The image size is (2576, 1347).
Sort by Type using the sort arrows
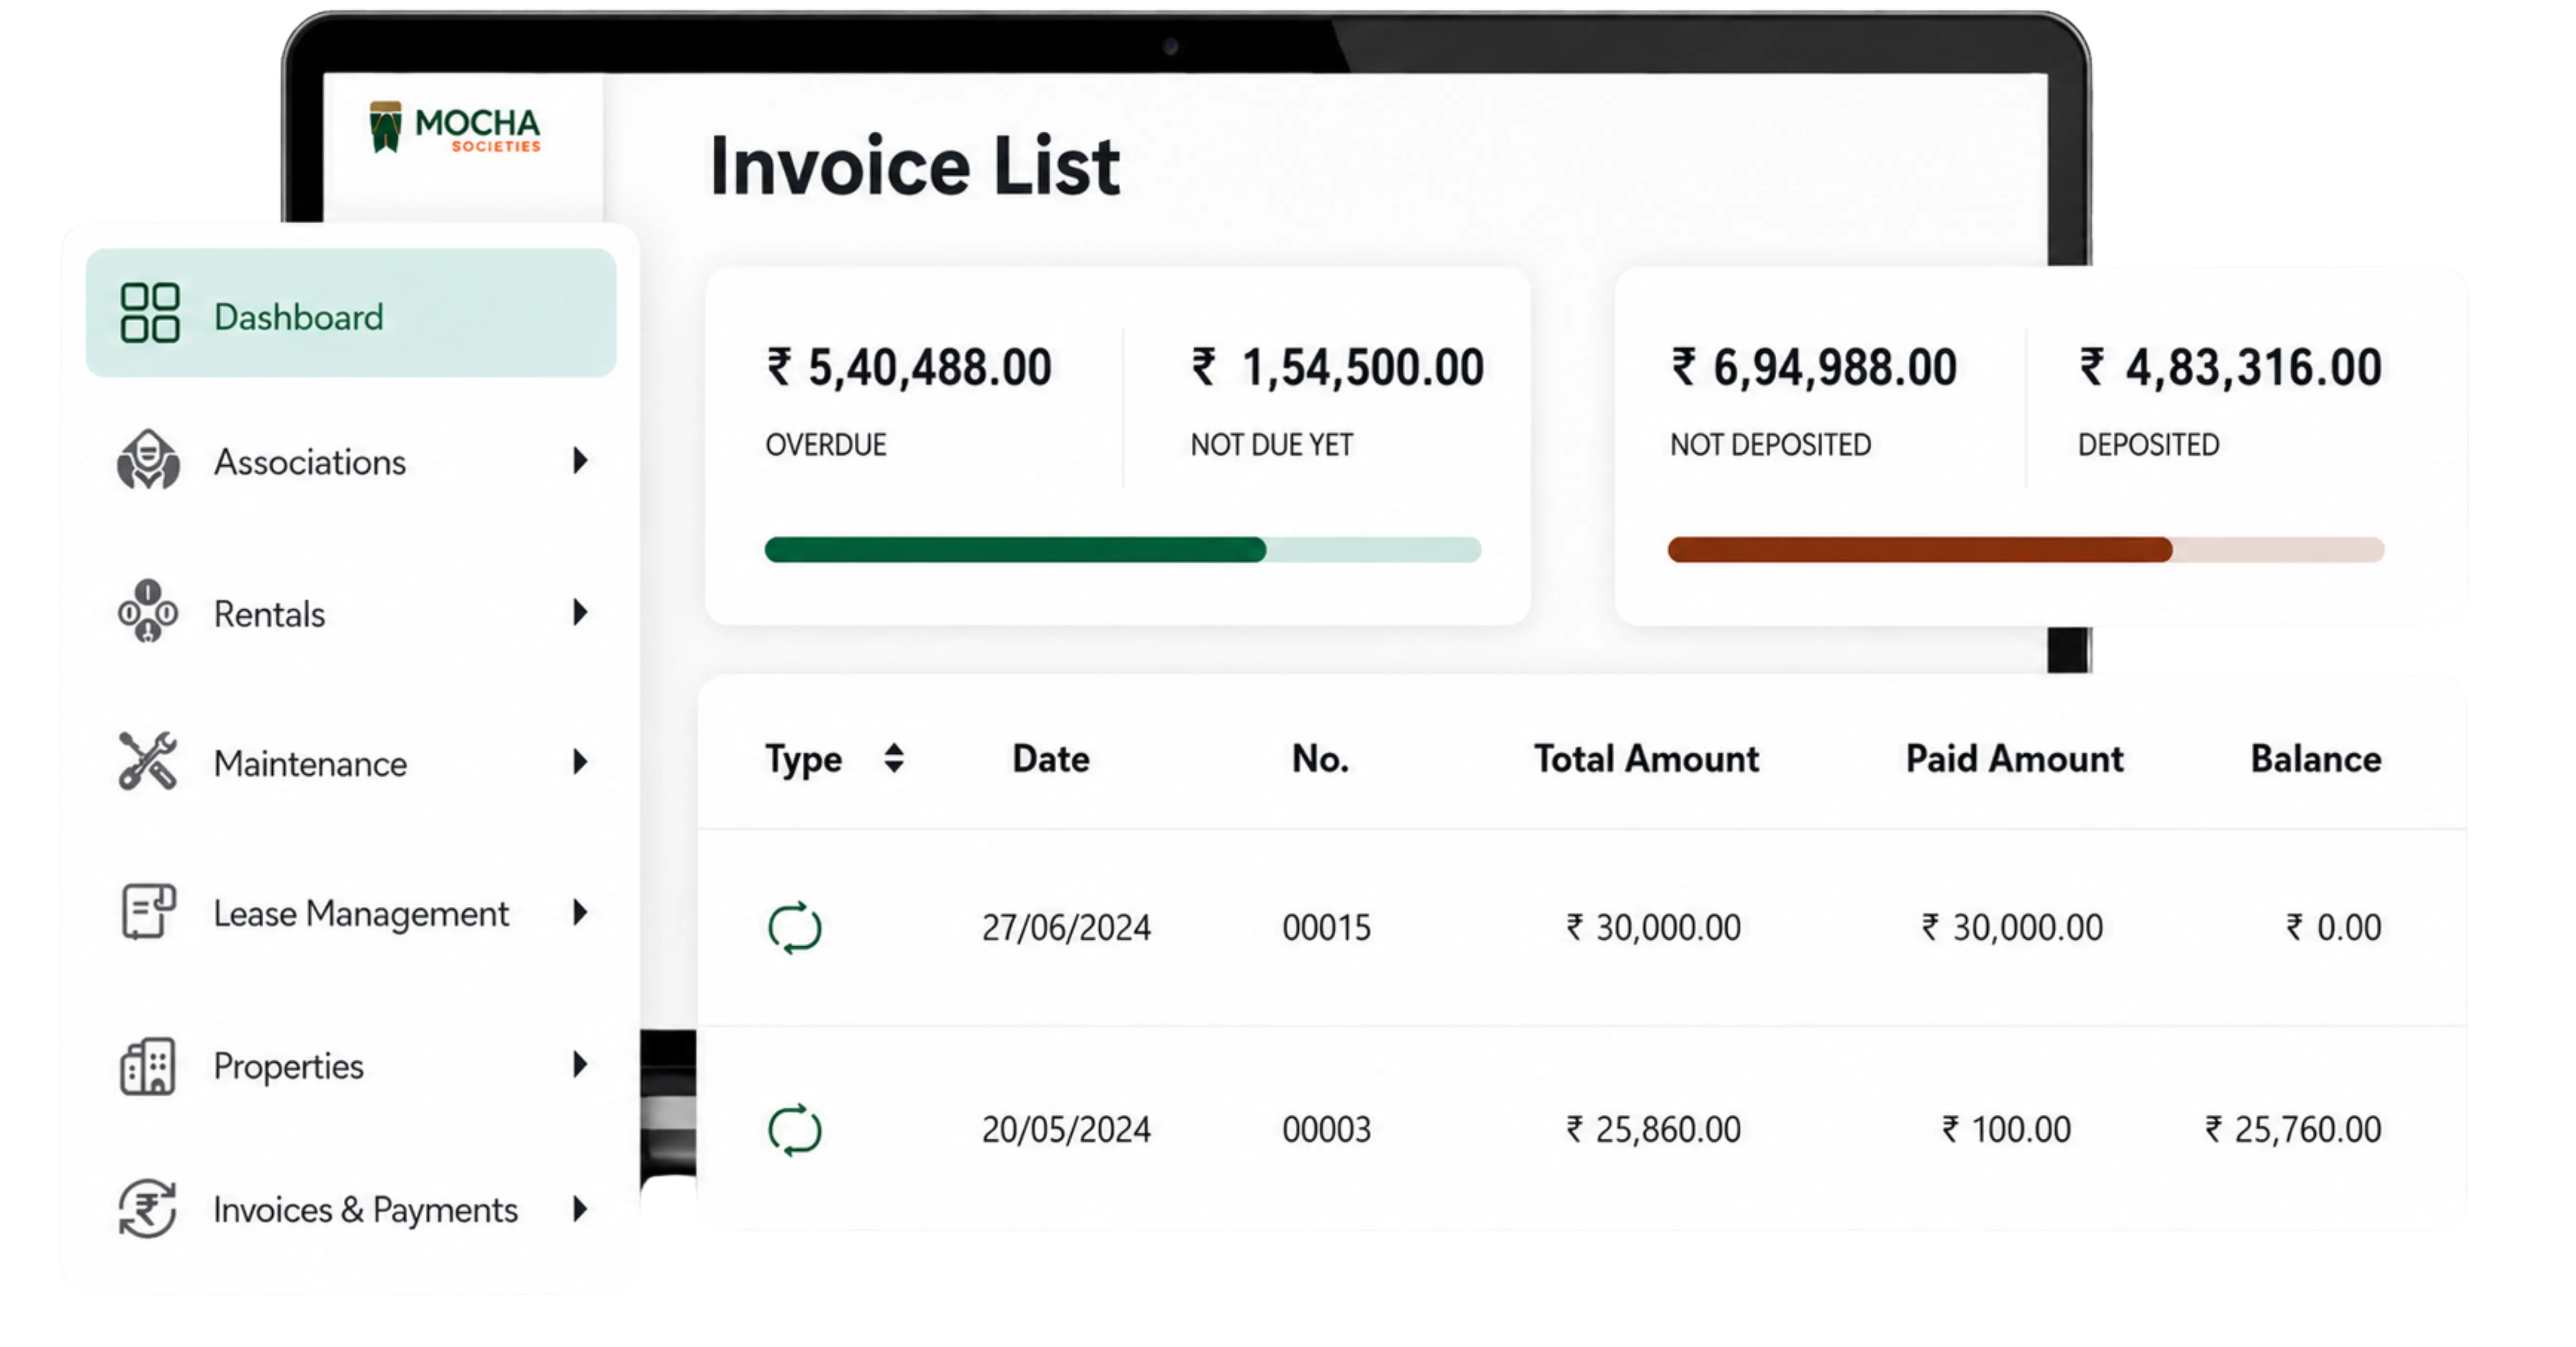(x=894, y=759)
